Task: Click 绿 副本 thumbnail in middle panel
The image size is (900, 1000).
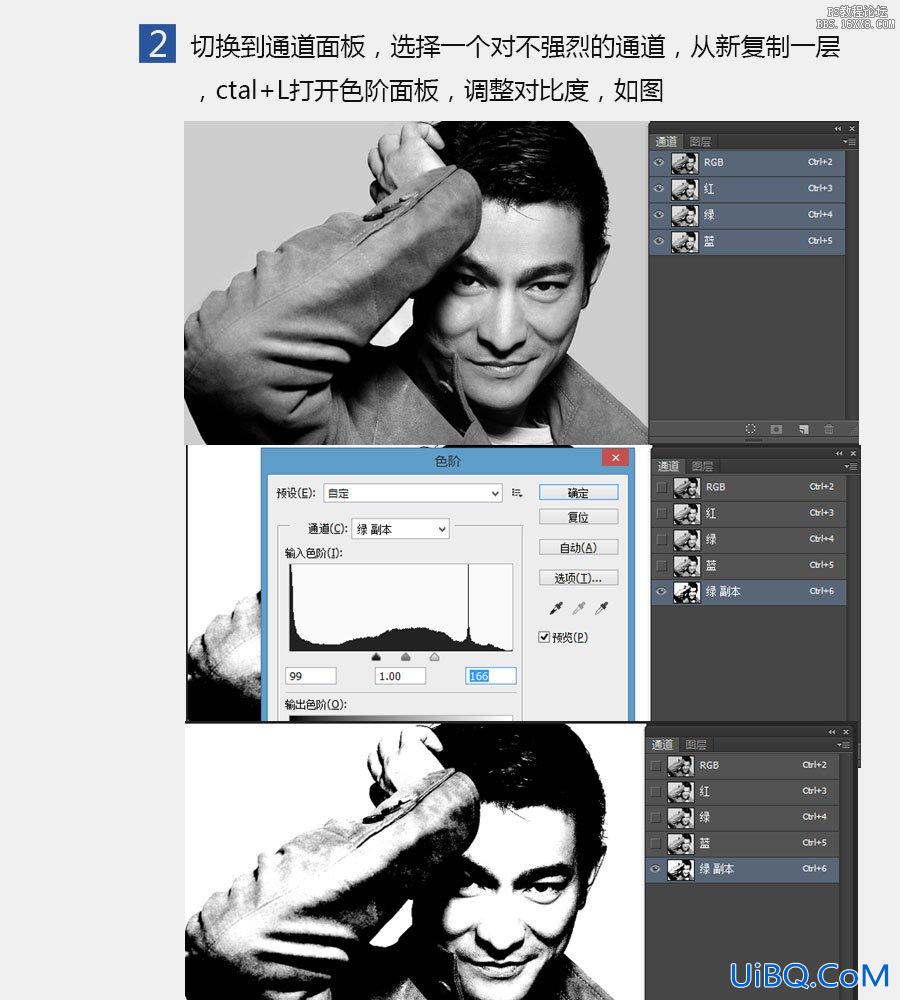Action: click(687, 592)
